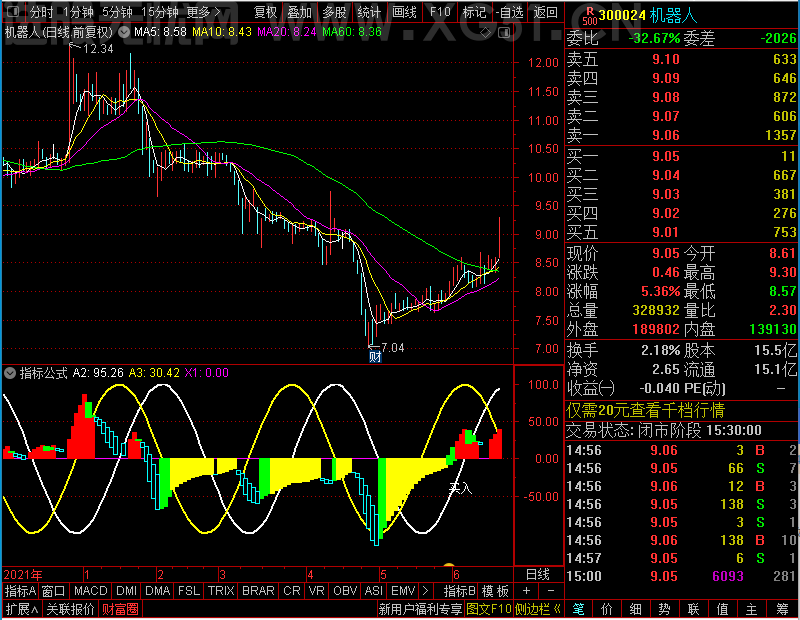This screenshot has width=800, height=620.
Task: Collapse the sidebar via 侧边栏《
Action: click(x=538, y=609)
